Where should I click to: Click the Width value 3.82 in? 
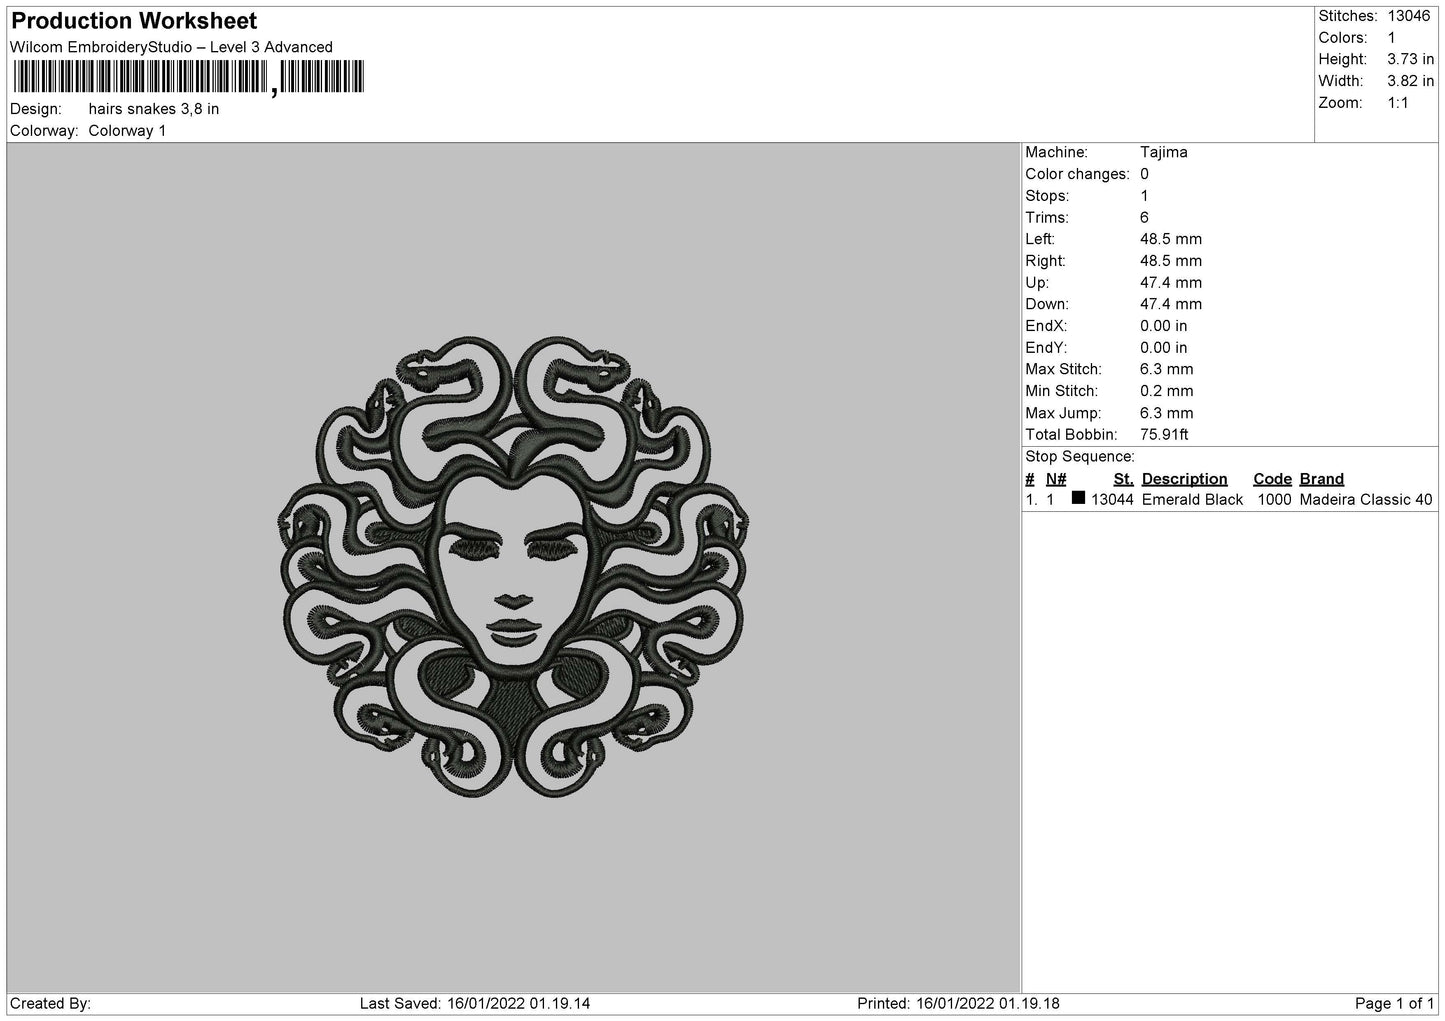(x=1410, y=81)
